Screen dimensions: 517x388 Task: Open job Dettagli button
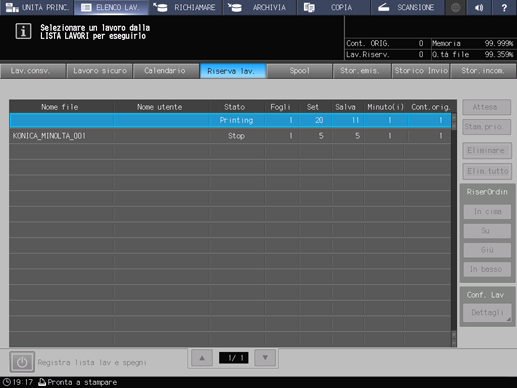487,313
